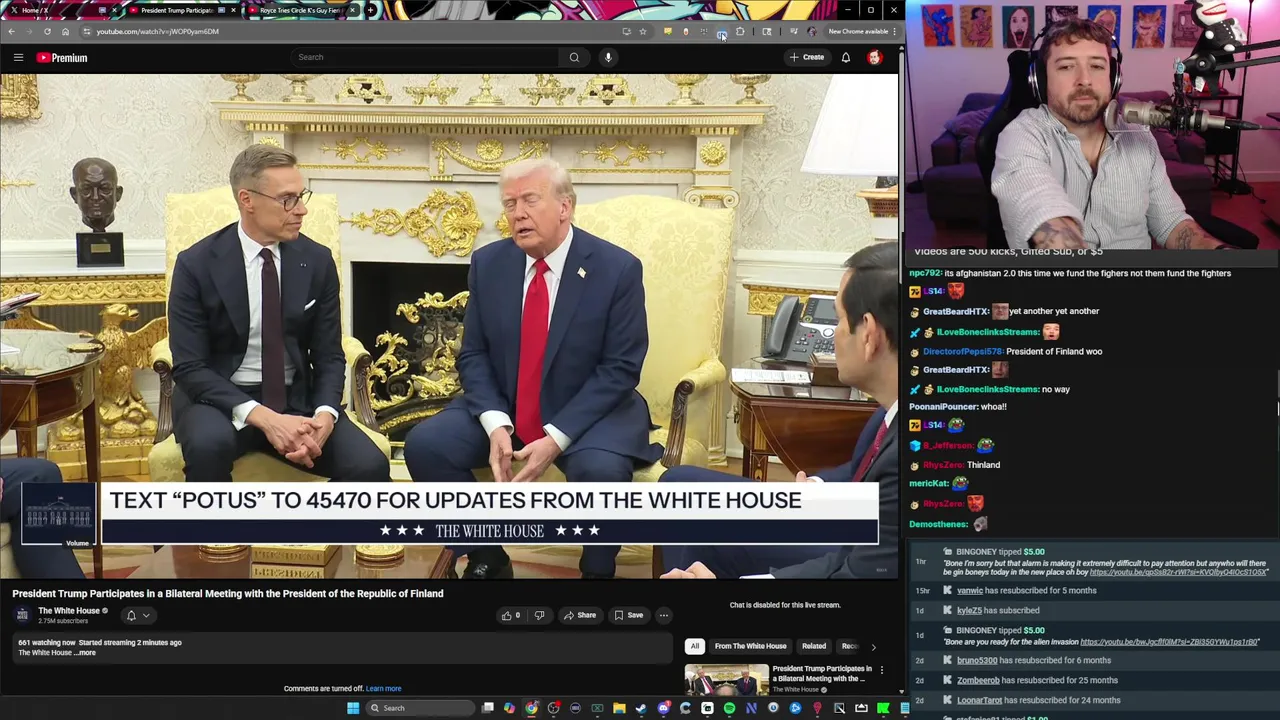Open Discord from taskbar
Screen dimensions: 1280x720
pyautogui.click(x=664, y=708)
